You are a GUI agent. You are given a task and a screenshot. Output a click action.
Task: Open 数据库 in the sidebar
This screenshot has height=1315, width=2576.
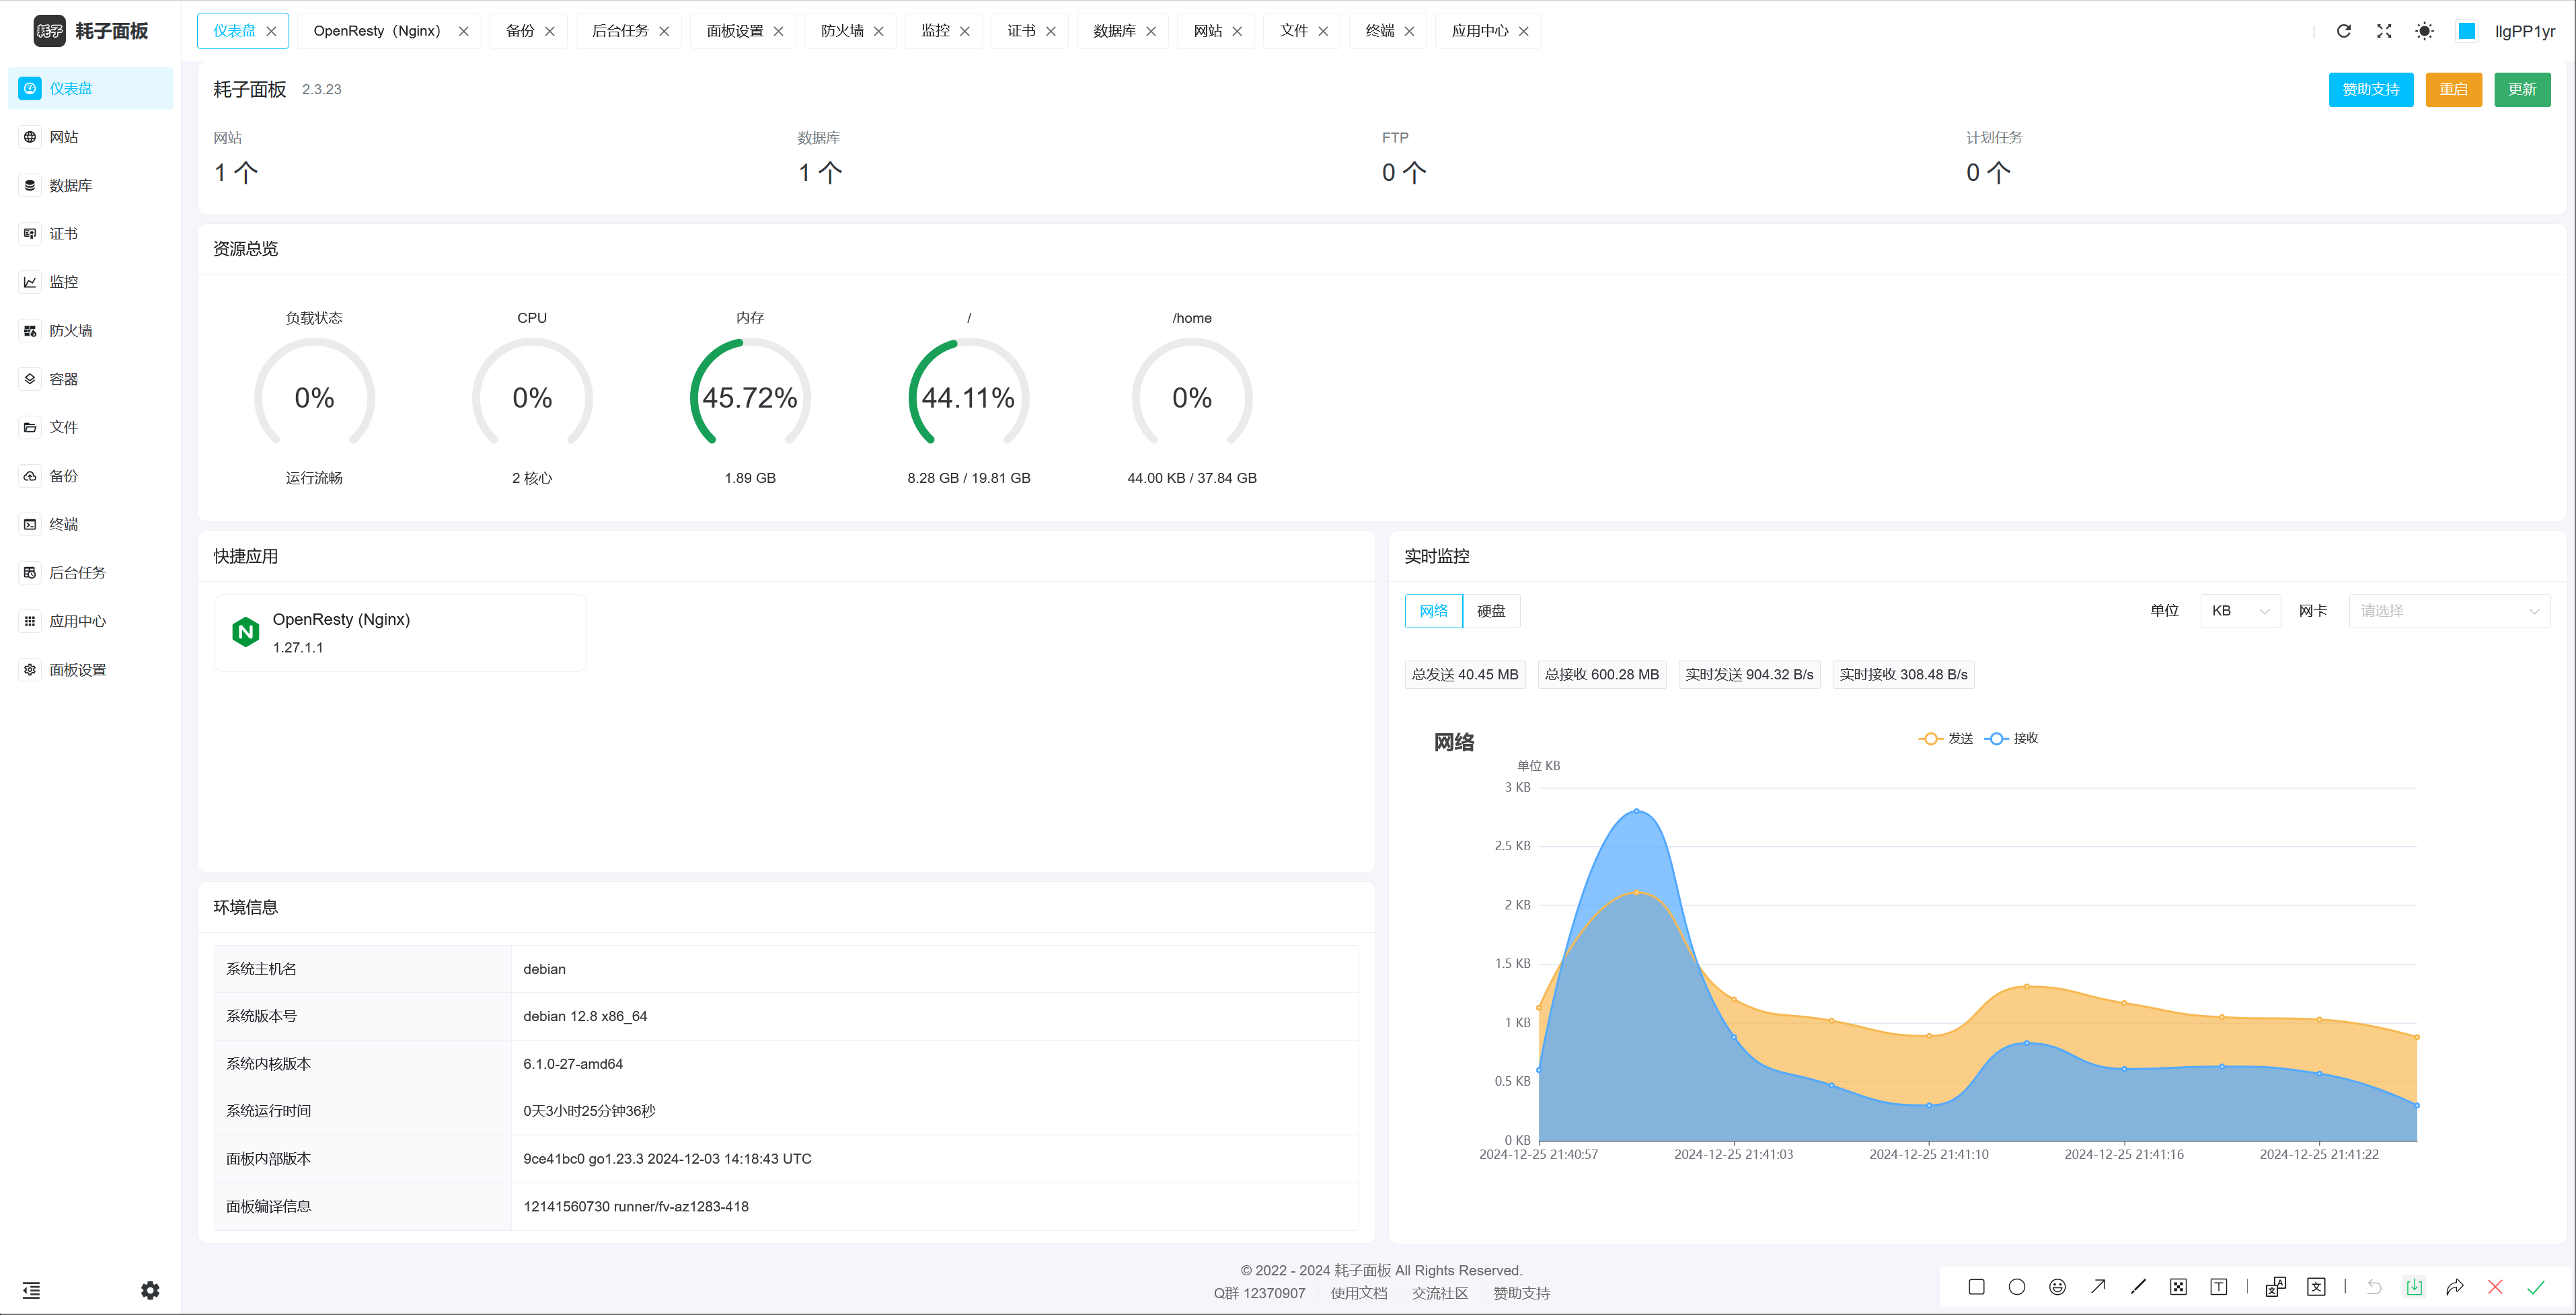tap(90, 185)
